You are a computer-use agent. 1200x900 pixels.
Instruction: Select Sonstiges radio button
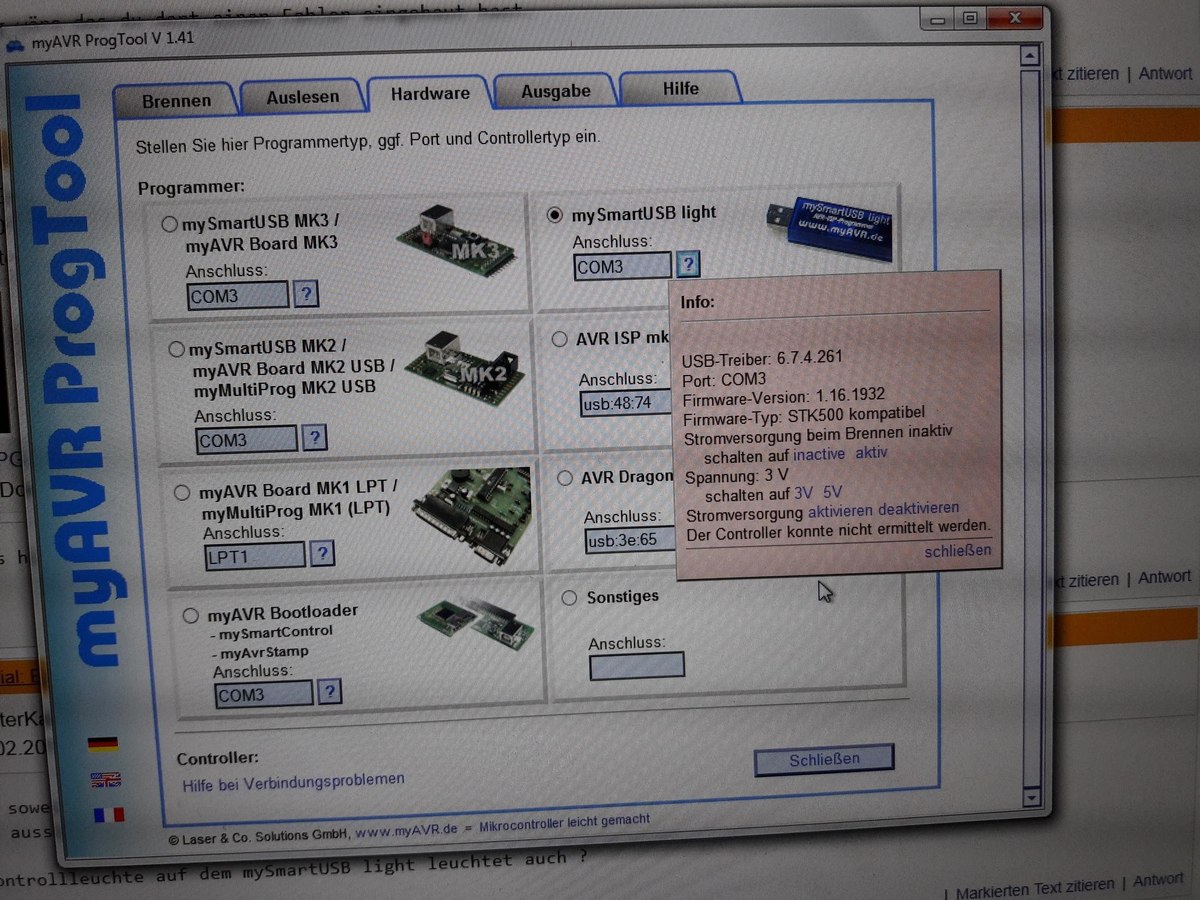[570, 598]
